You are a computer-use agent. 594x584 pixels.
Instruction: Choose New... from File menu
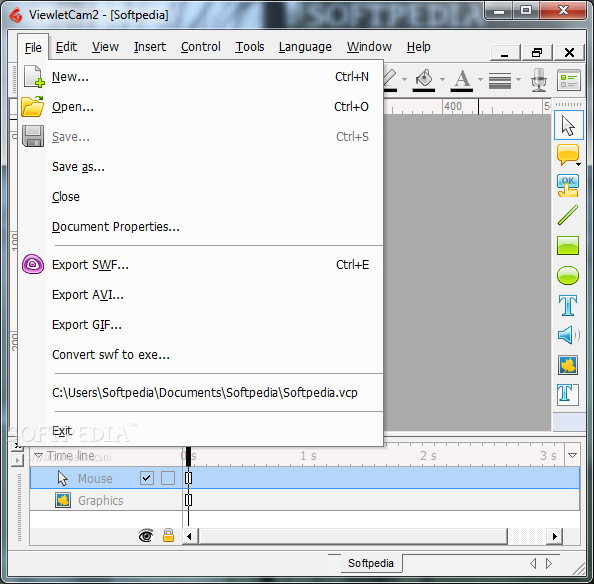(200, 77)
